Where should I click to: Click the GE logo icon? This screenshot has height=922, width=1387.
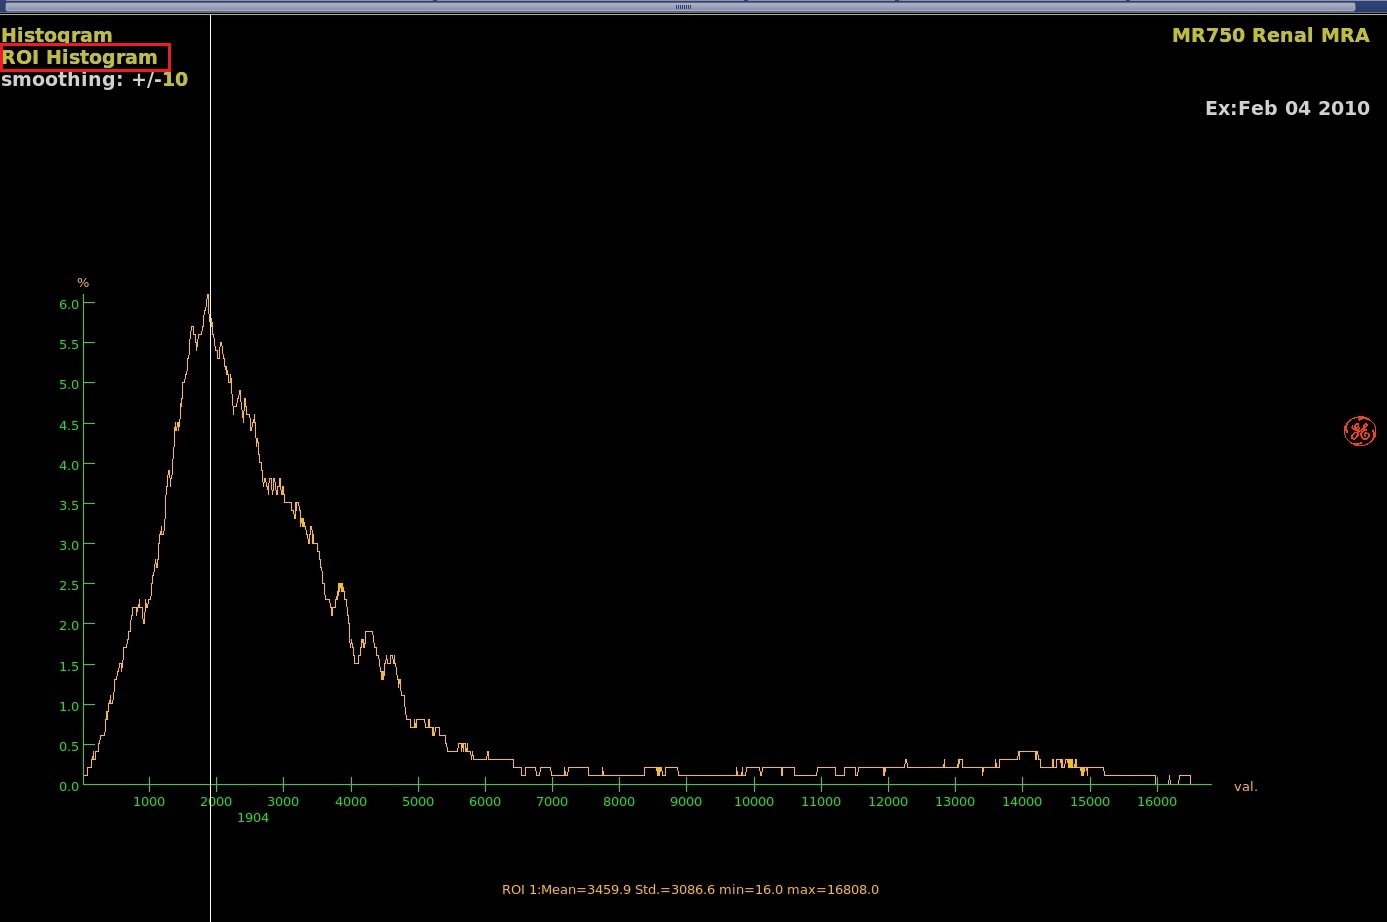(x=1359, y=431)
